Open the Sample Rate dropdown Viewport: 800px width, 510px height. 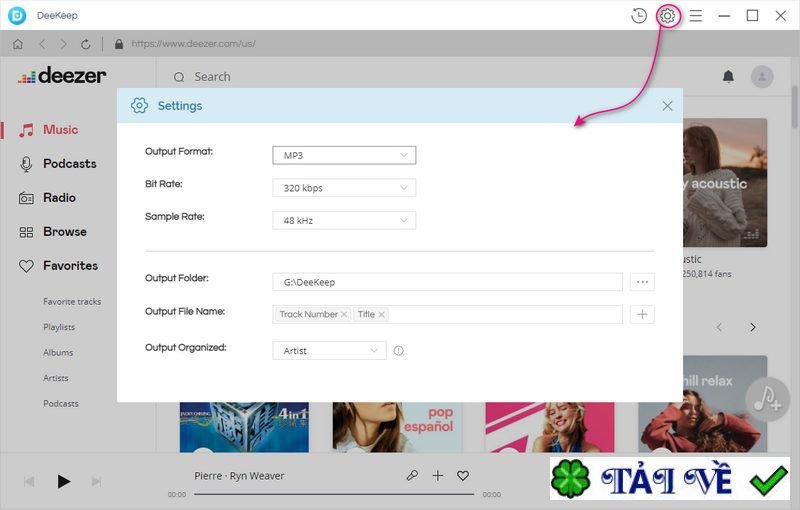(344, 220)
